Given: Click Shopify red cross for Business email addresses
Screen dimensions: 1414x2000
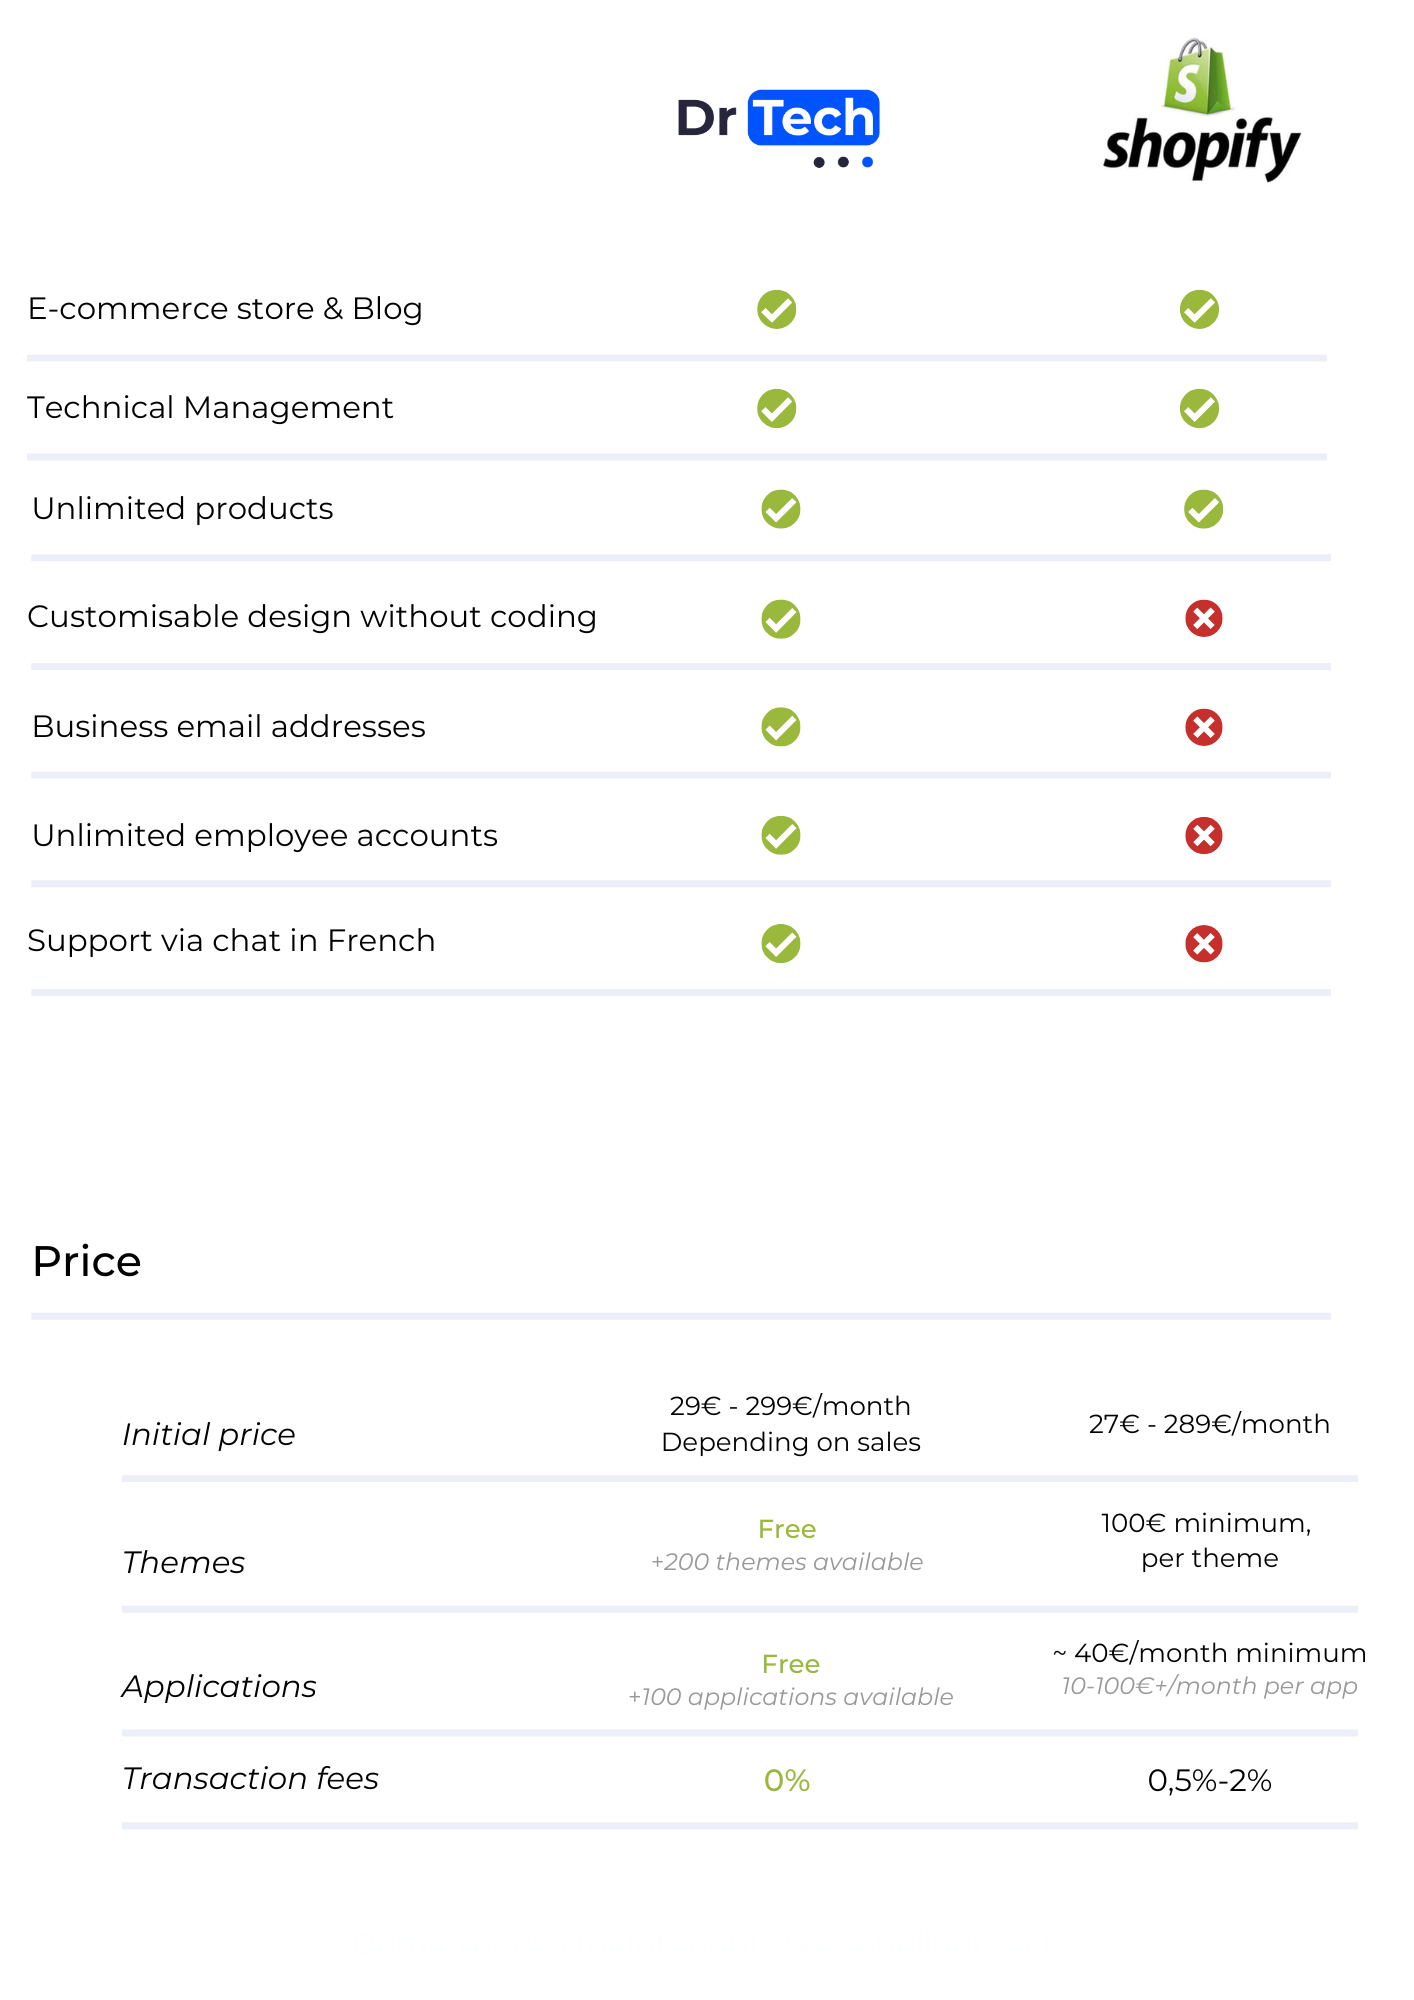Looking at the screenshot, I should [1204, 727].
